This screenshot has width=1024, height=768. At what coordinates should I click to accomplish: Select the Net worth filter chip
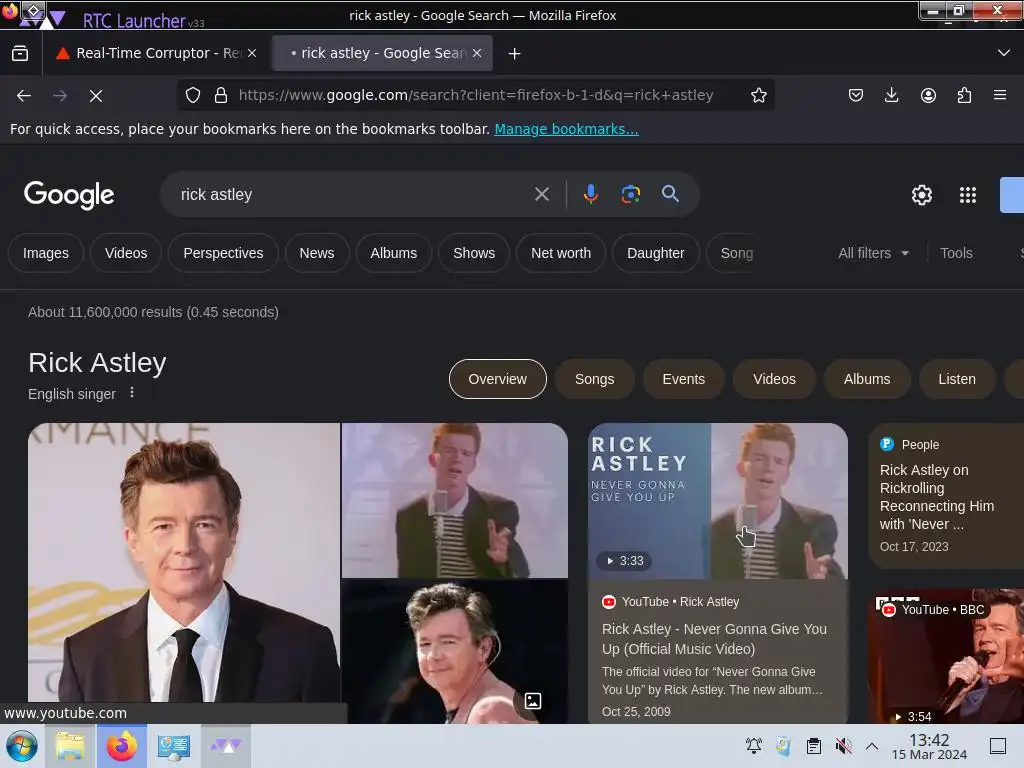pos(561,253)
